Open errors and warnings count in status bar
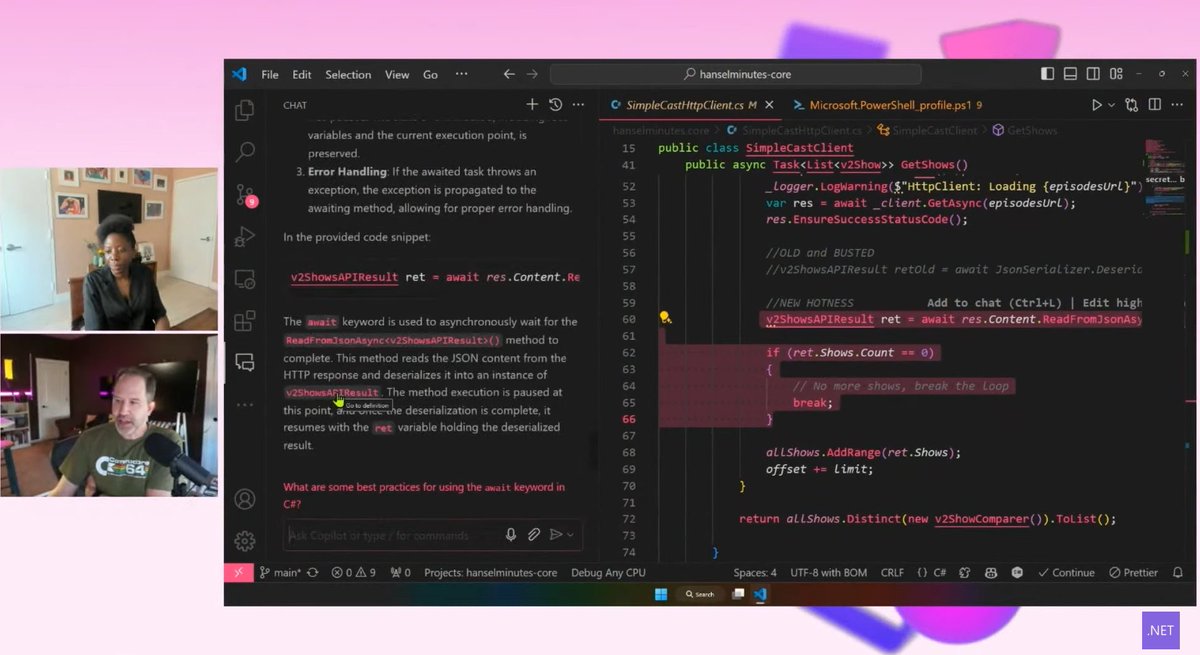The width and height of the screenshot is (1200, 655). (354, 573)
